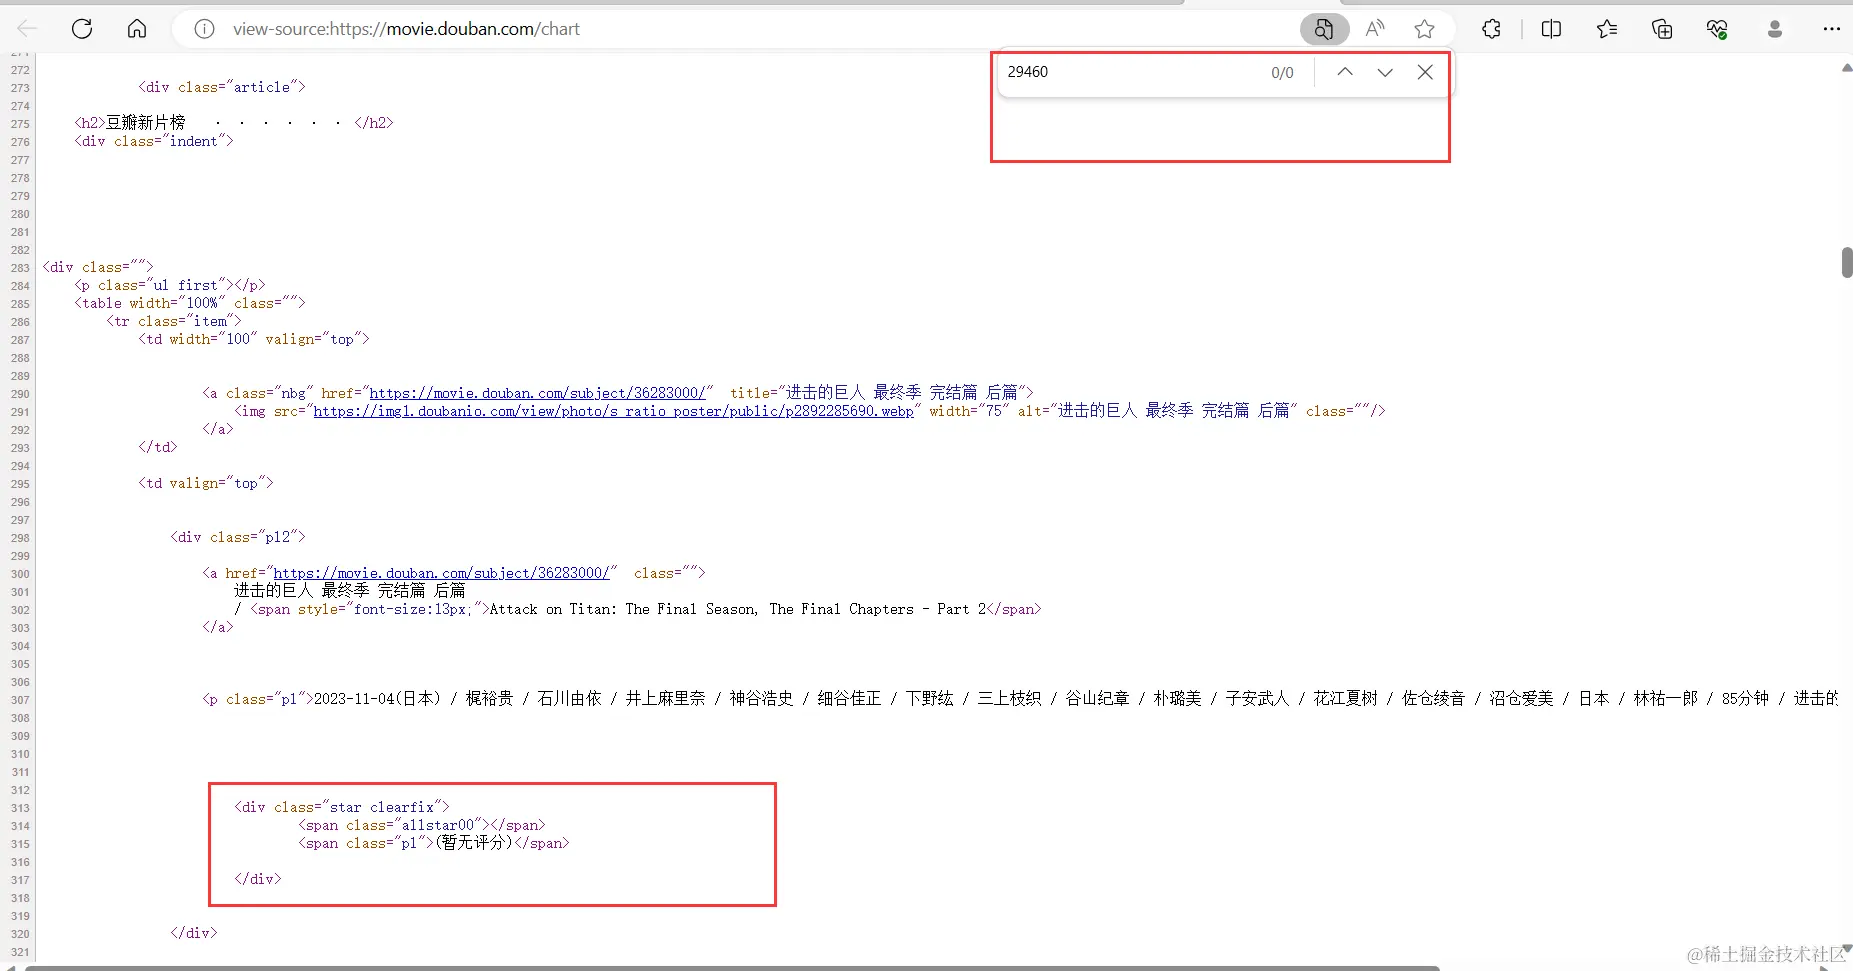
Task: Open Settings and more menu
Action: pos(1832,29)
